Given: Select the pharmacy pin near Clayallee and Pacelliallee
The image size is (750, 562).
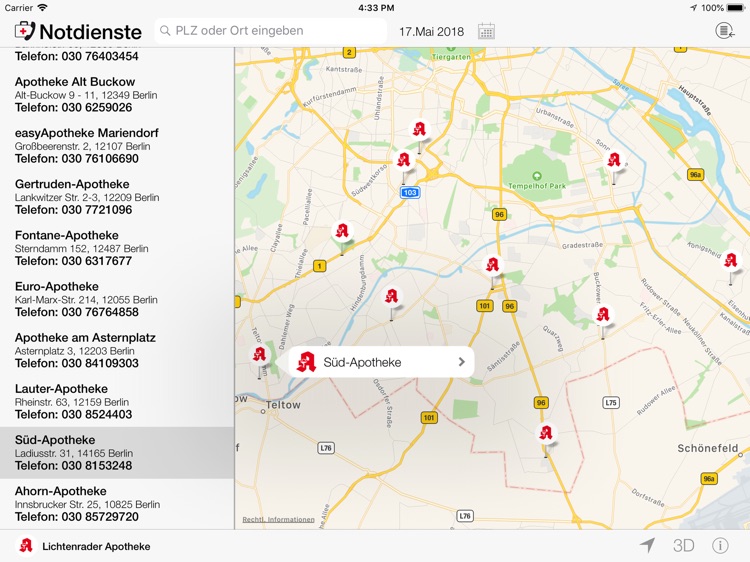Looking at the screenshot, I should (342, 231).
